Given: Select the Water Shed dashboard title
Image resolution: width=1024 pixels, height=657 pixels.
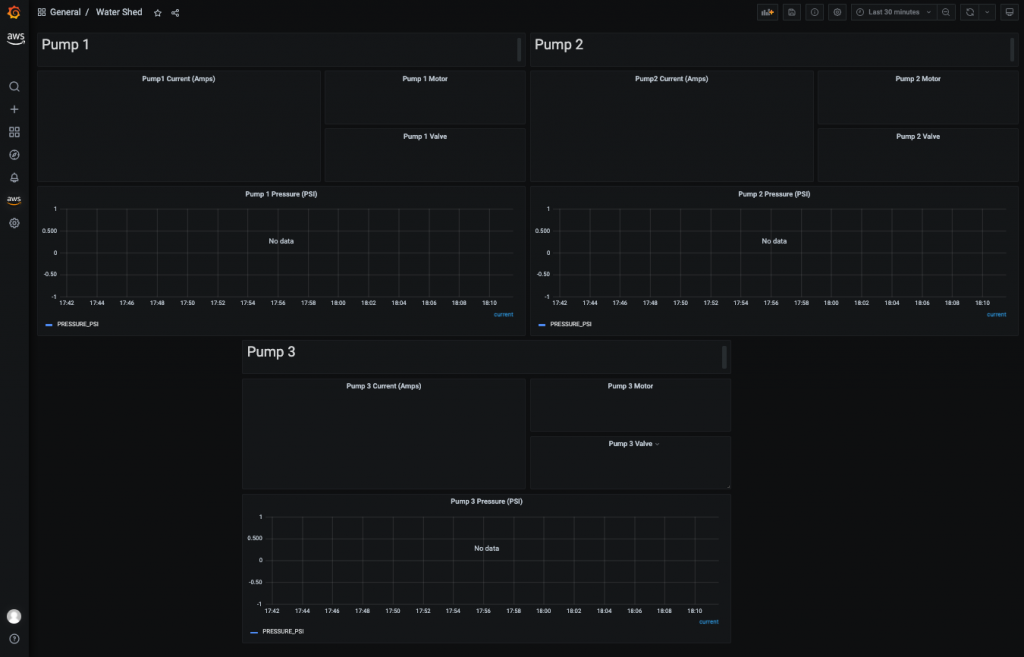Looking at the screenshot, I should click(x=119, y=12).
